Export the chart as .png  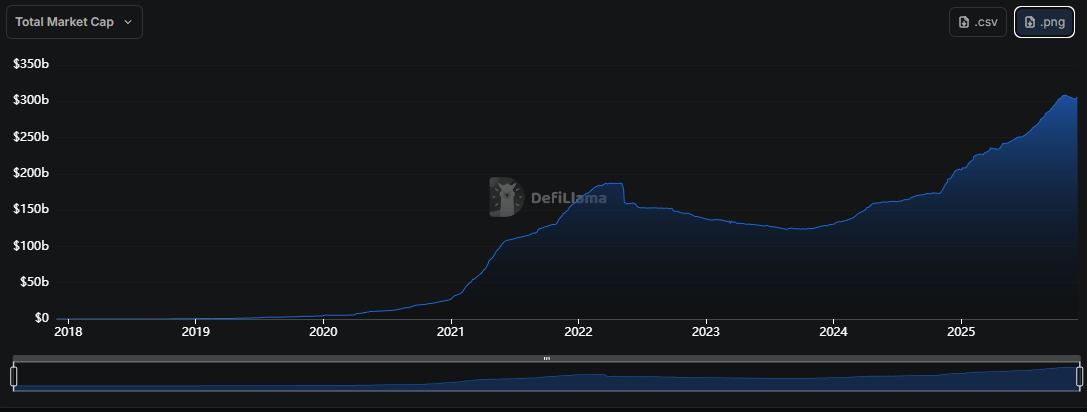point(1044,22)
